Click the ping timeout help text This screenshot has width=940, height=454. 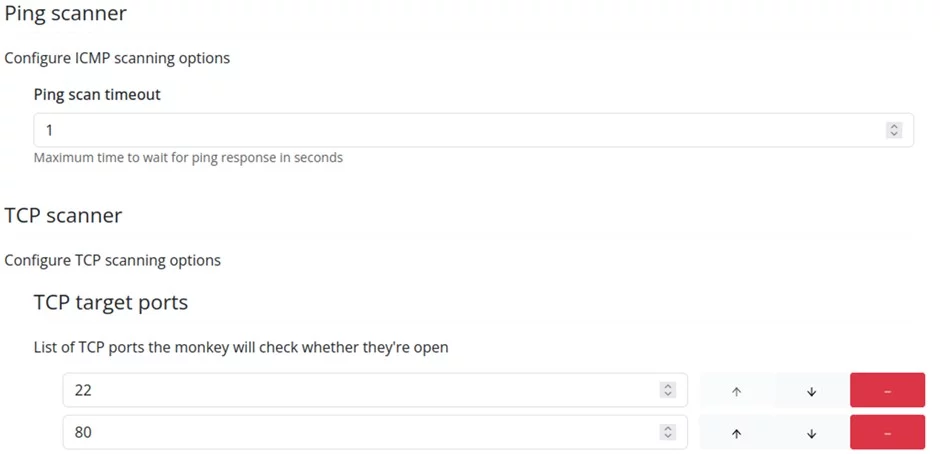pos(188,158)
